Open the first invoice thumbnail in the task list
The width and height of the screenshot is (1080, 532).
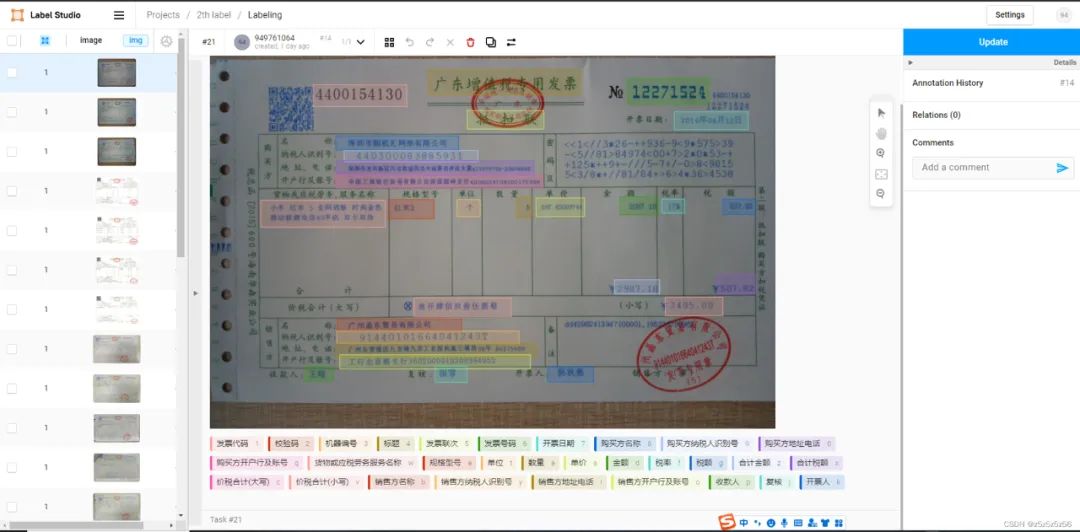point(116,72)
